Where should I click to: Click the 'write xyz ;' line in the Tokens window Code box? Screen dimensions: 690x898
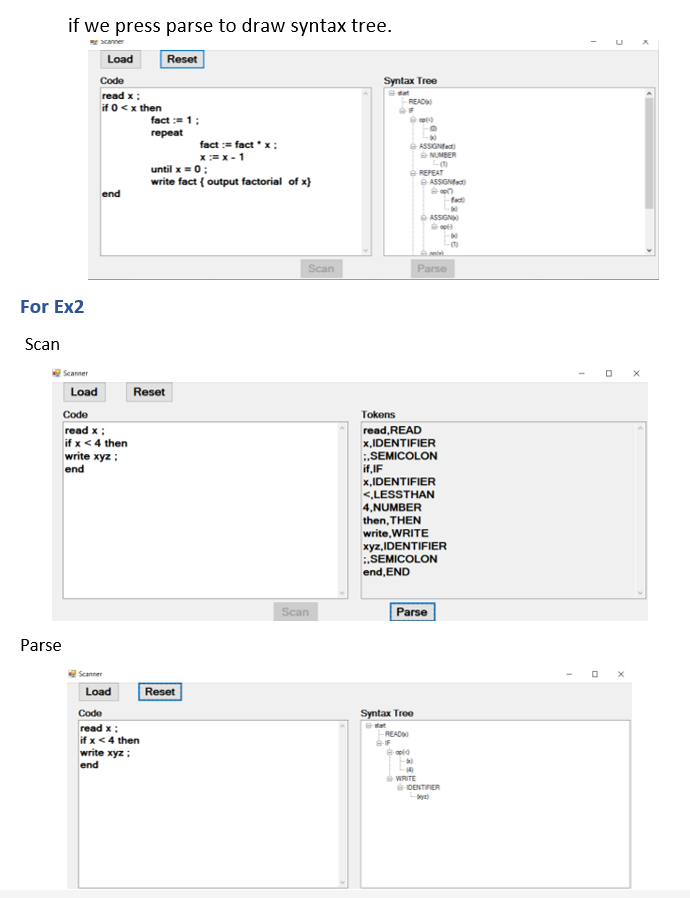(91, 456)
